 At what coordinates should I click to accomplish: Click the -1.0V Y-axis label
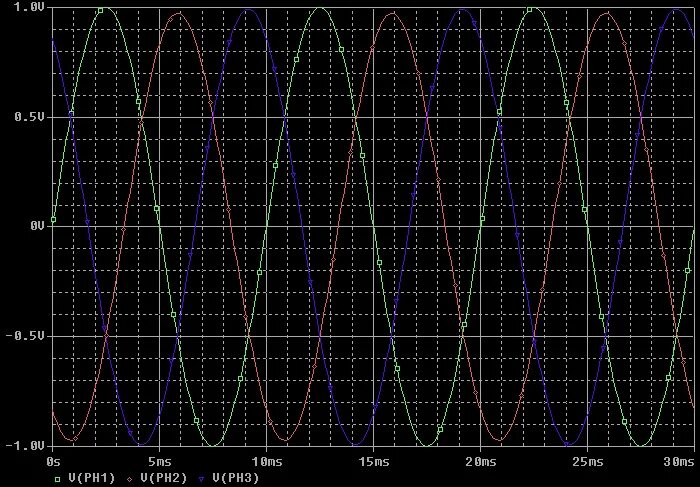click(x=26, y=445)
